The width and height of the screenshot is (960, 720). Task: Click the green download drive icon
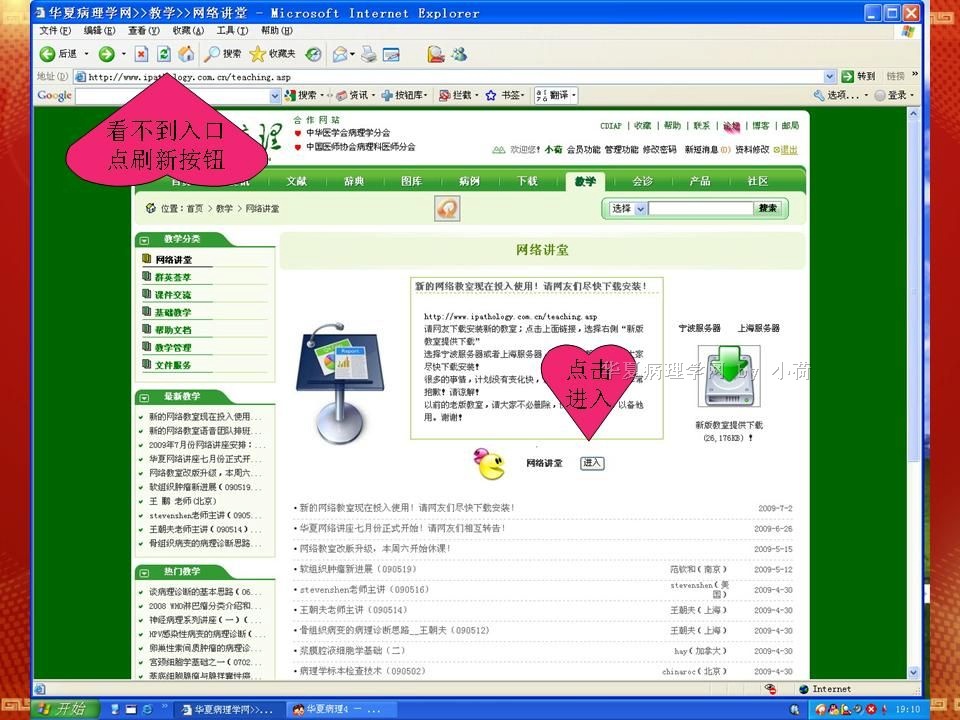click(x=729, y=377)
